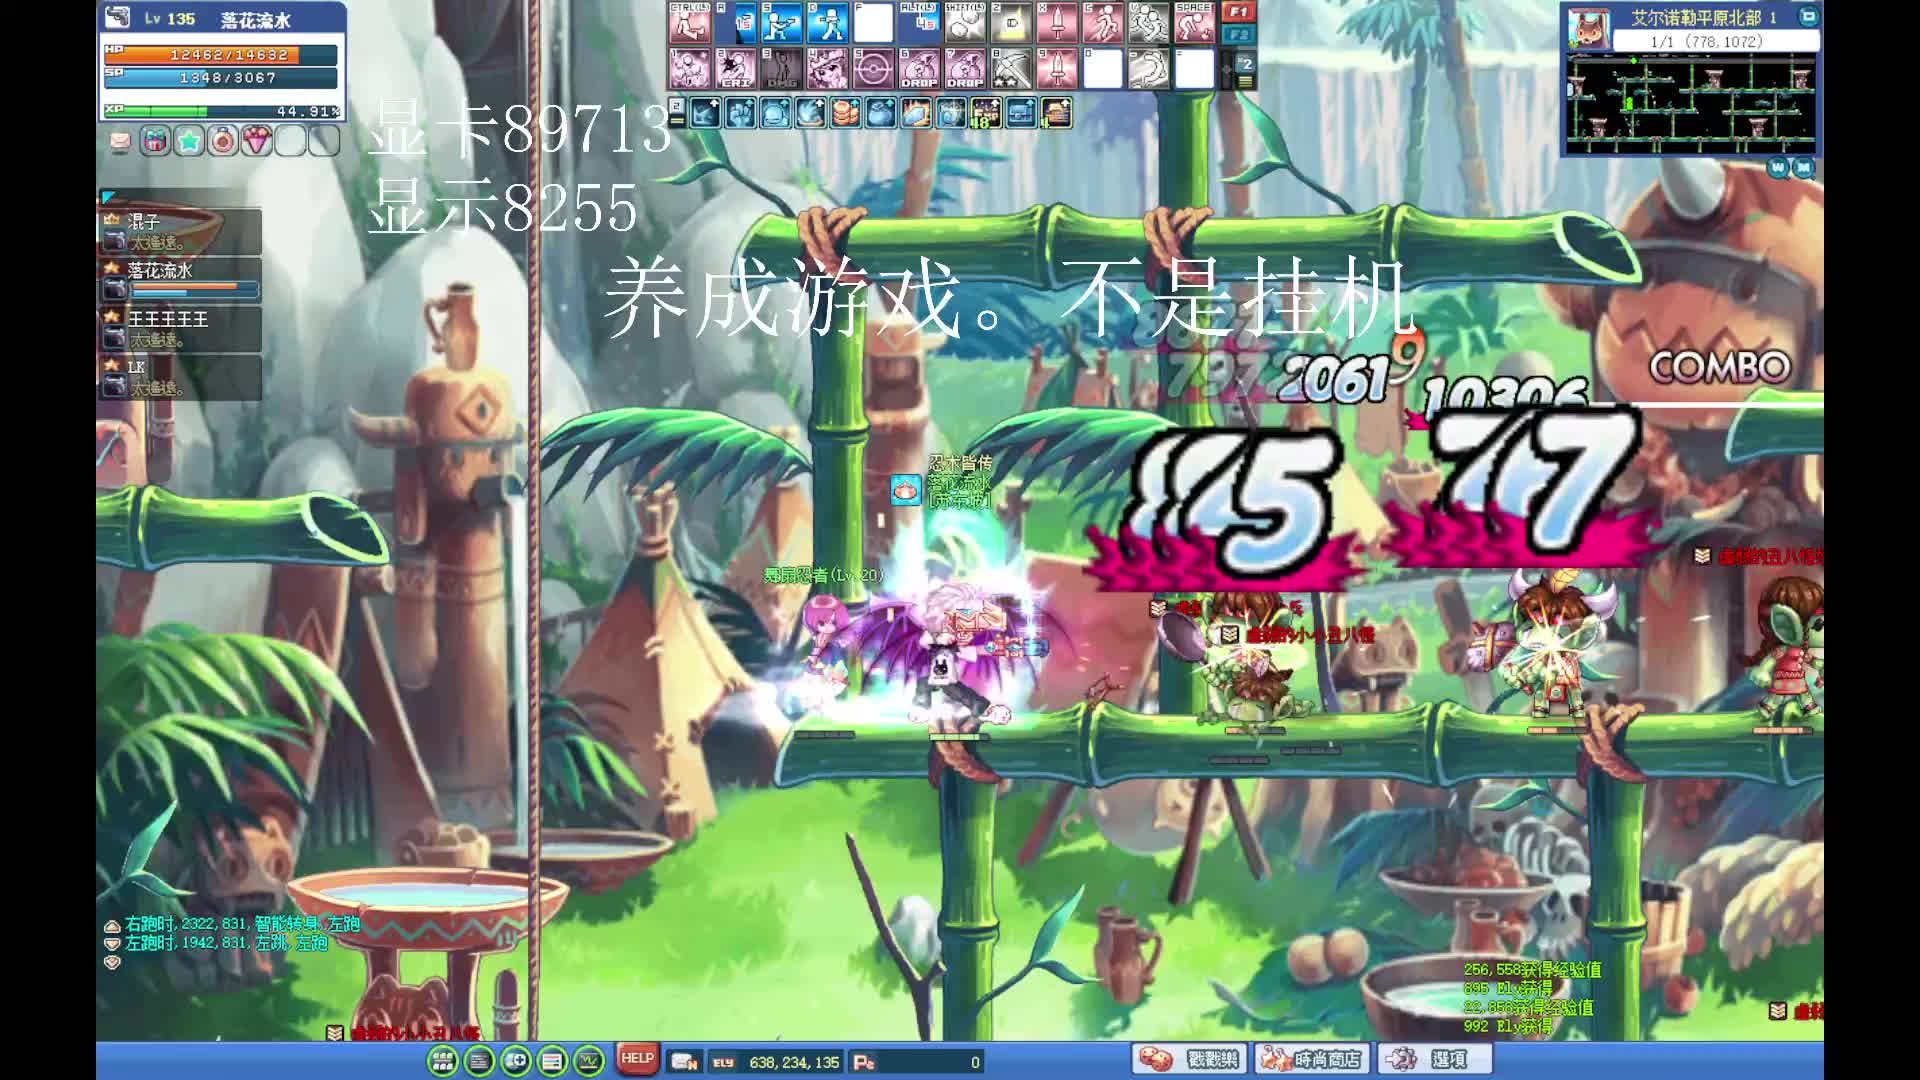The width and height of the screenshot is (1920, 1080).
Task: Open the pink gift box icon
Action: (x=154, y=142)
